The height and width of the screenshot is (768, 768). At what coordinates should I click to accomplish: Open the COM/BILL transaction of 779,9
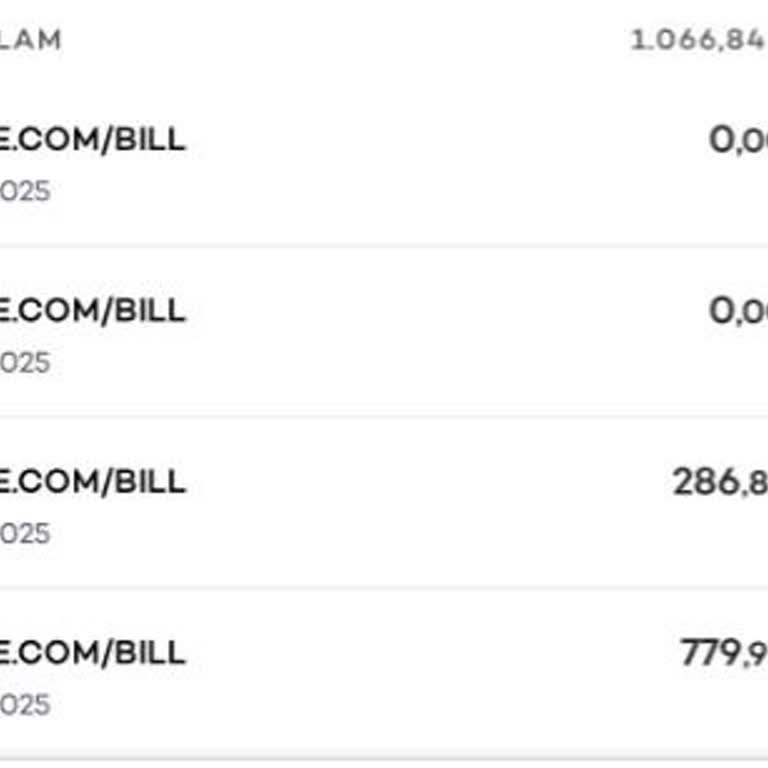92,652
